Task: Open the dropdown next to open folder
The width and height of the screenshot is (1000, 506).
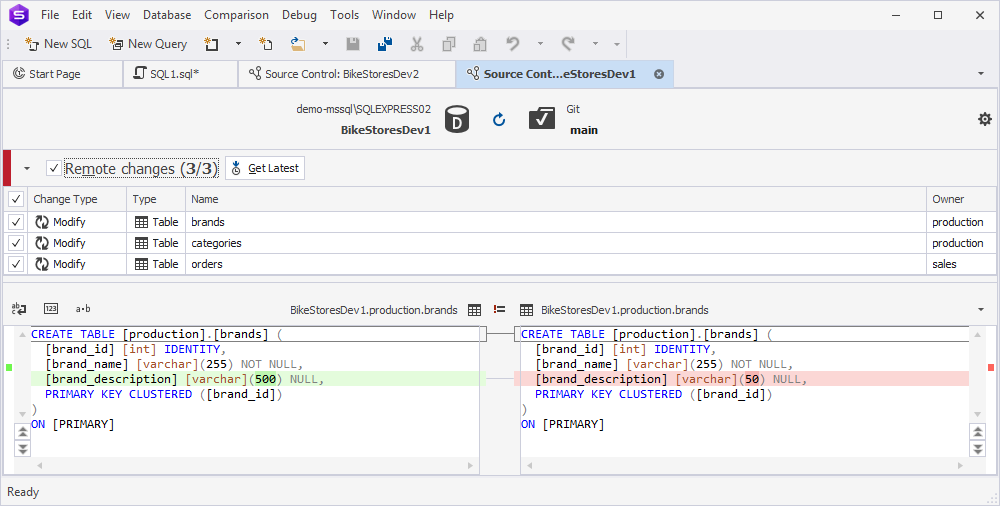Action: pyautogui.click(x=325, y=44)
